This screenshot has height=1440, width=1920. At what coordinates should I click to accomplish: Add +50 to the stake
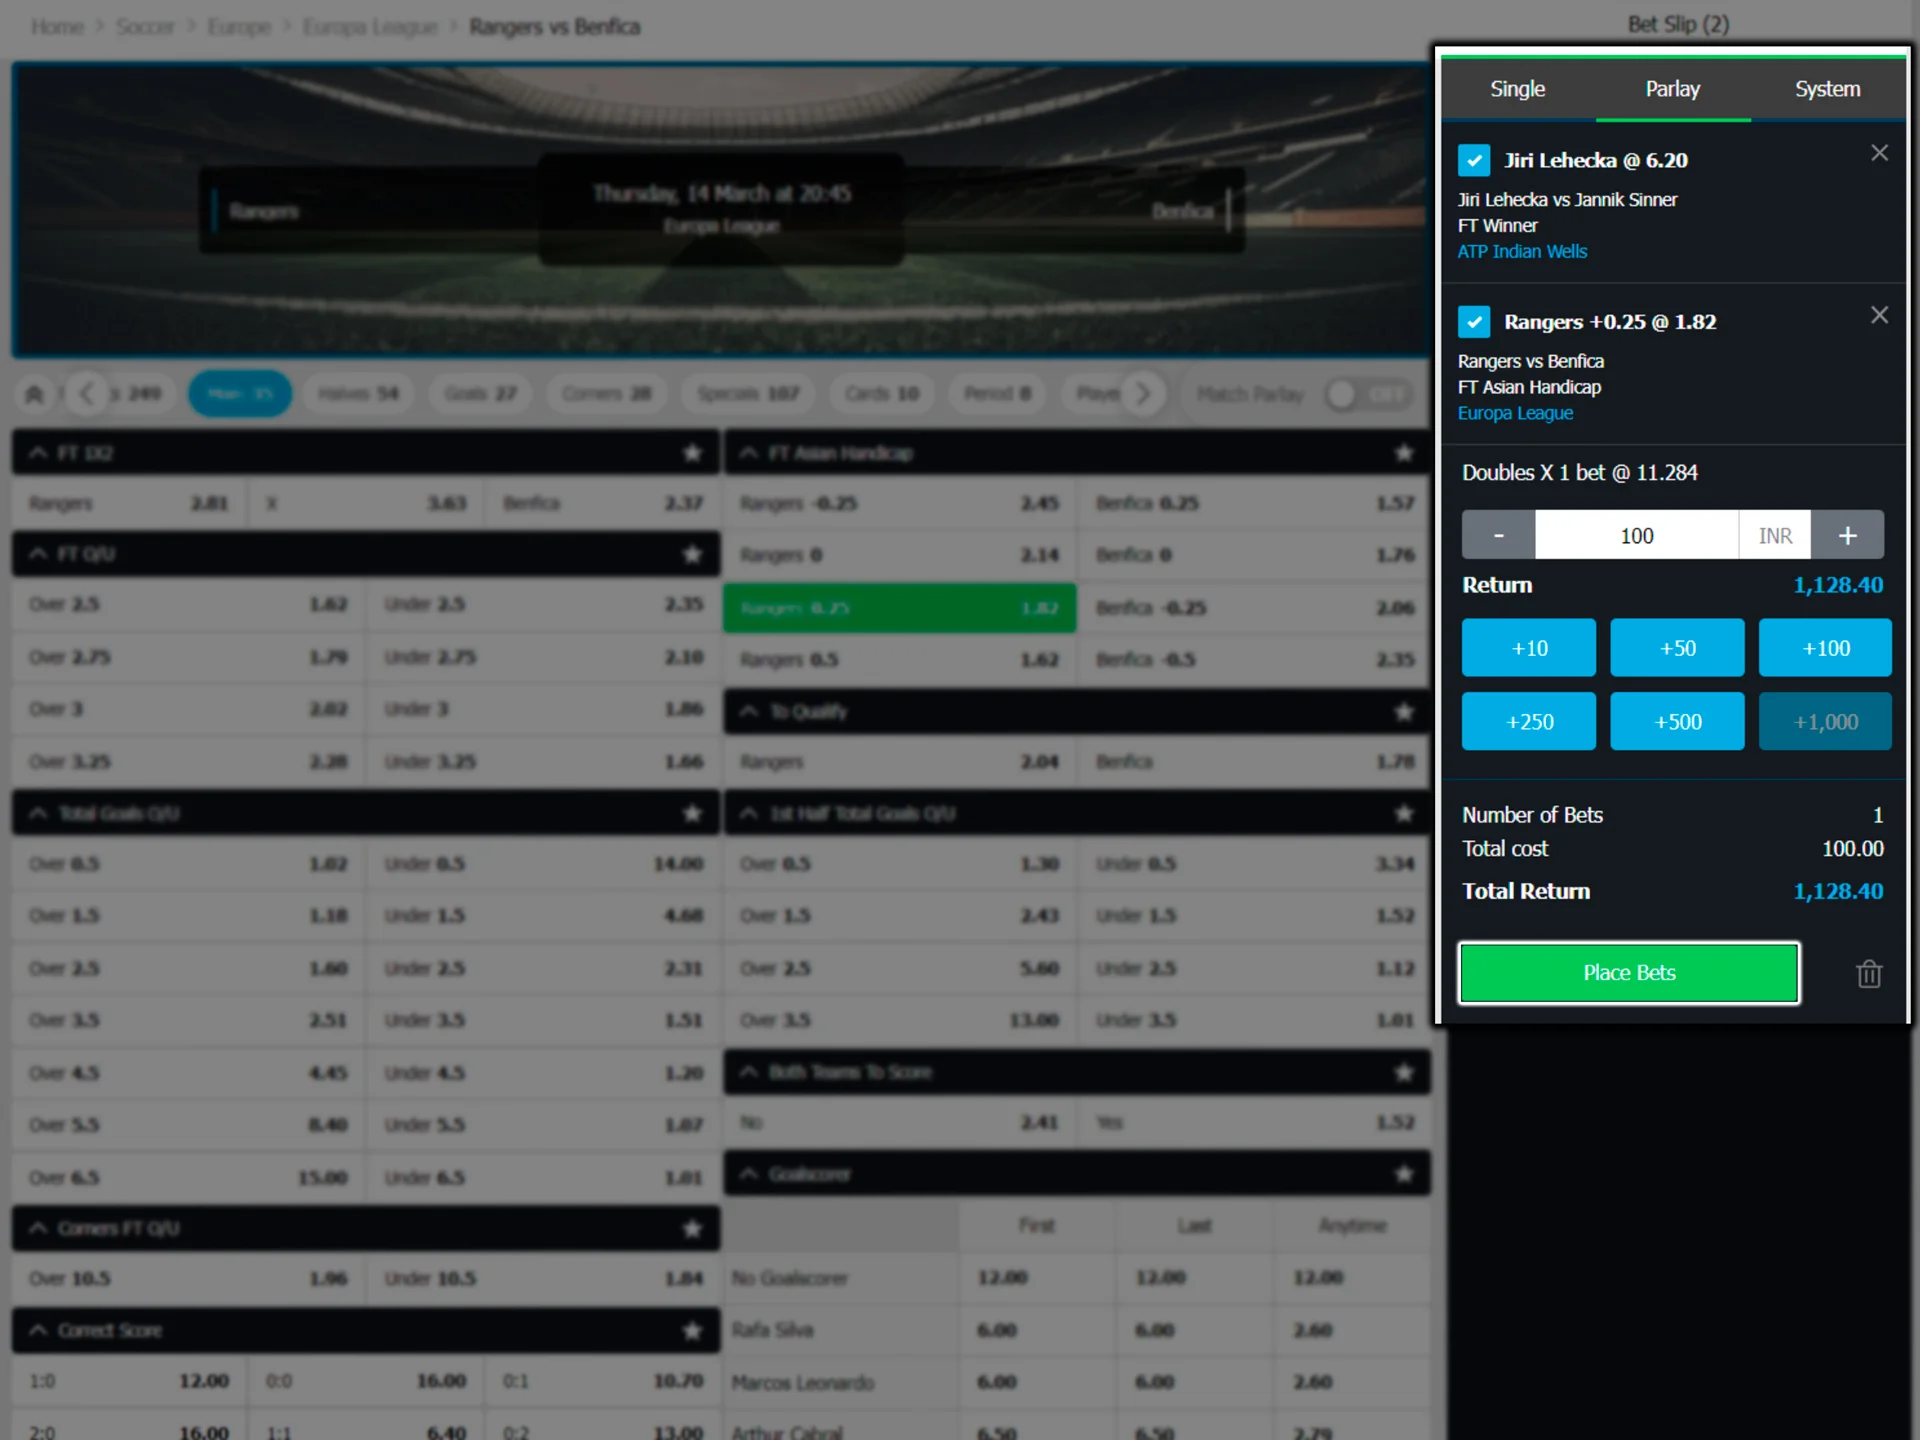[1677, 648]
